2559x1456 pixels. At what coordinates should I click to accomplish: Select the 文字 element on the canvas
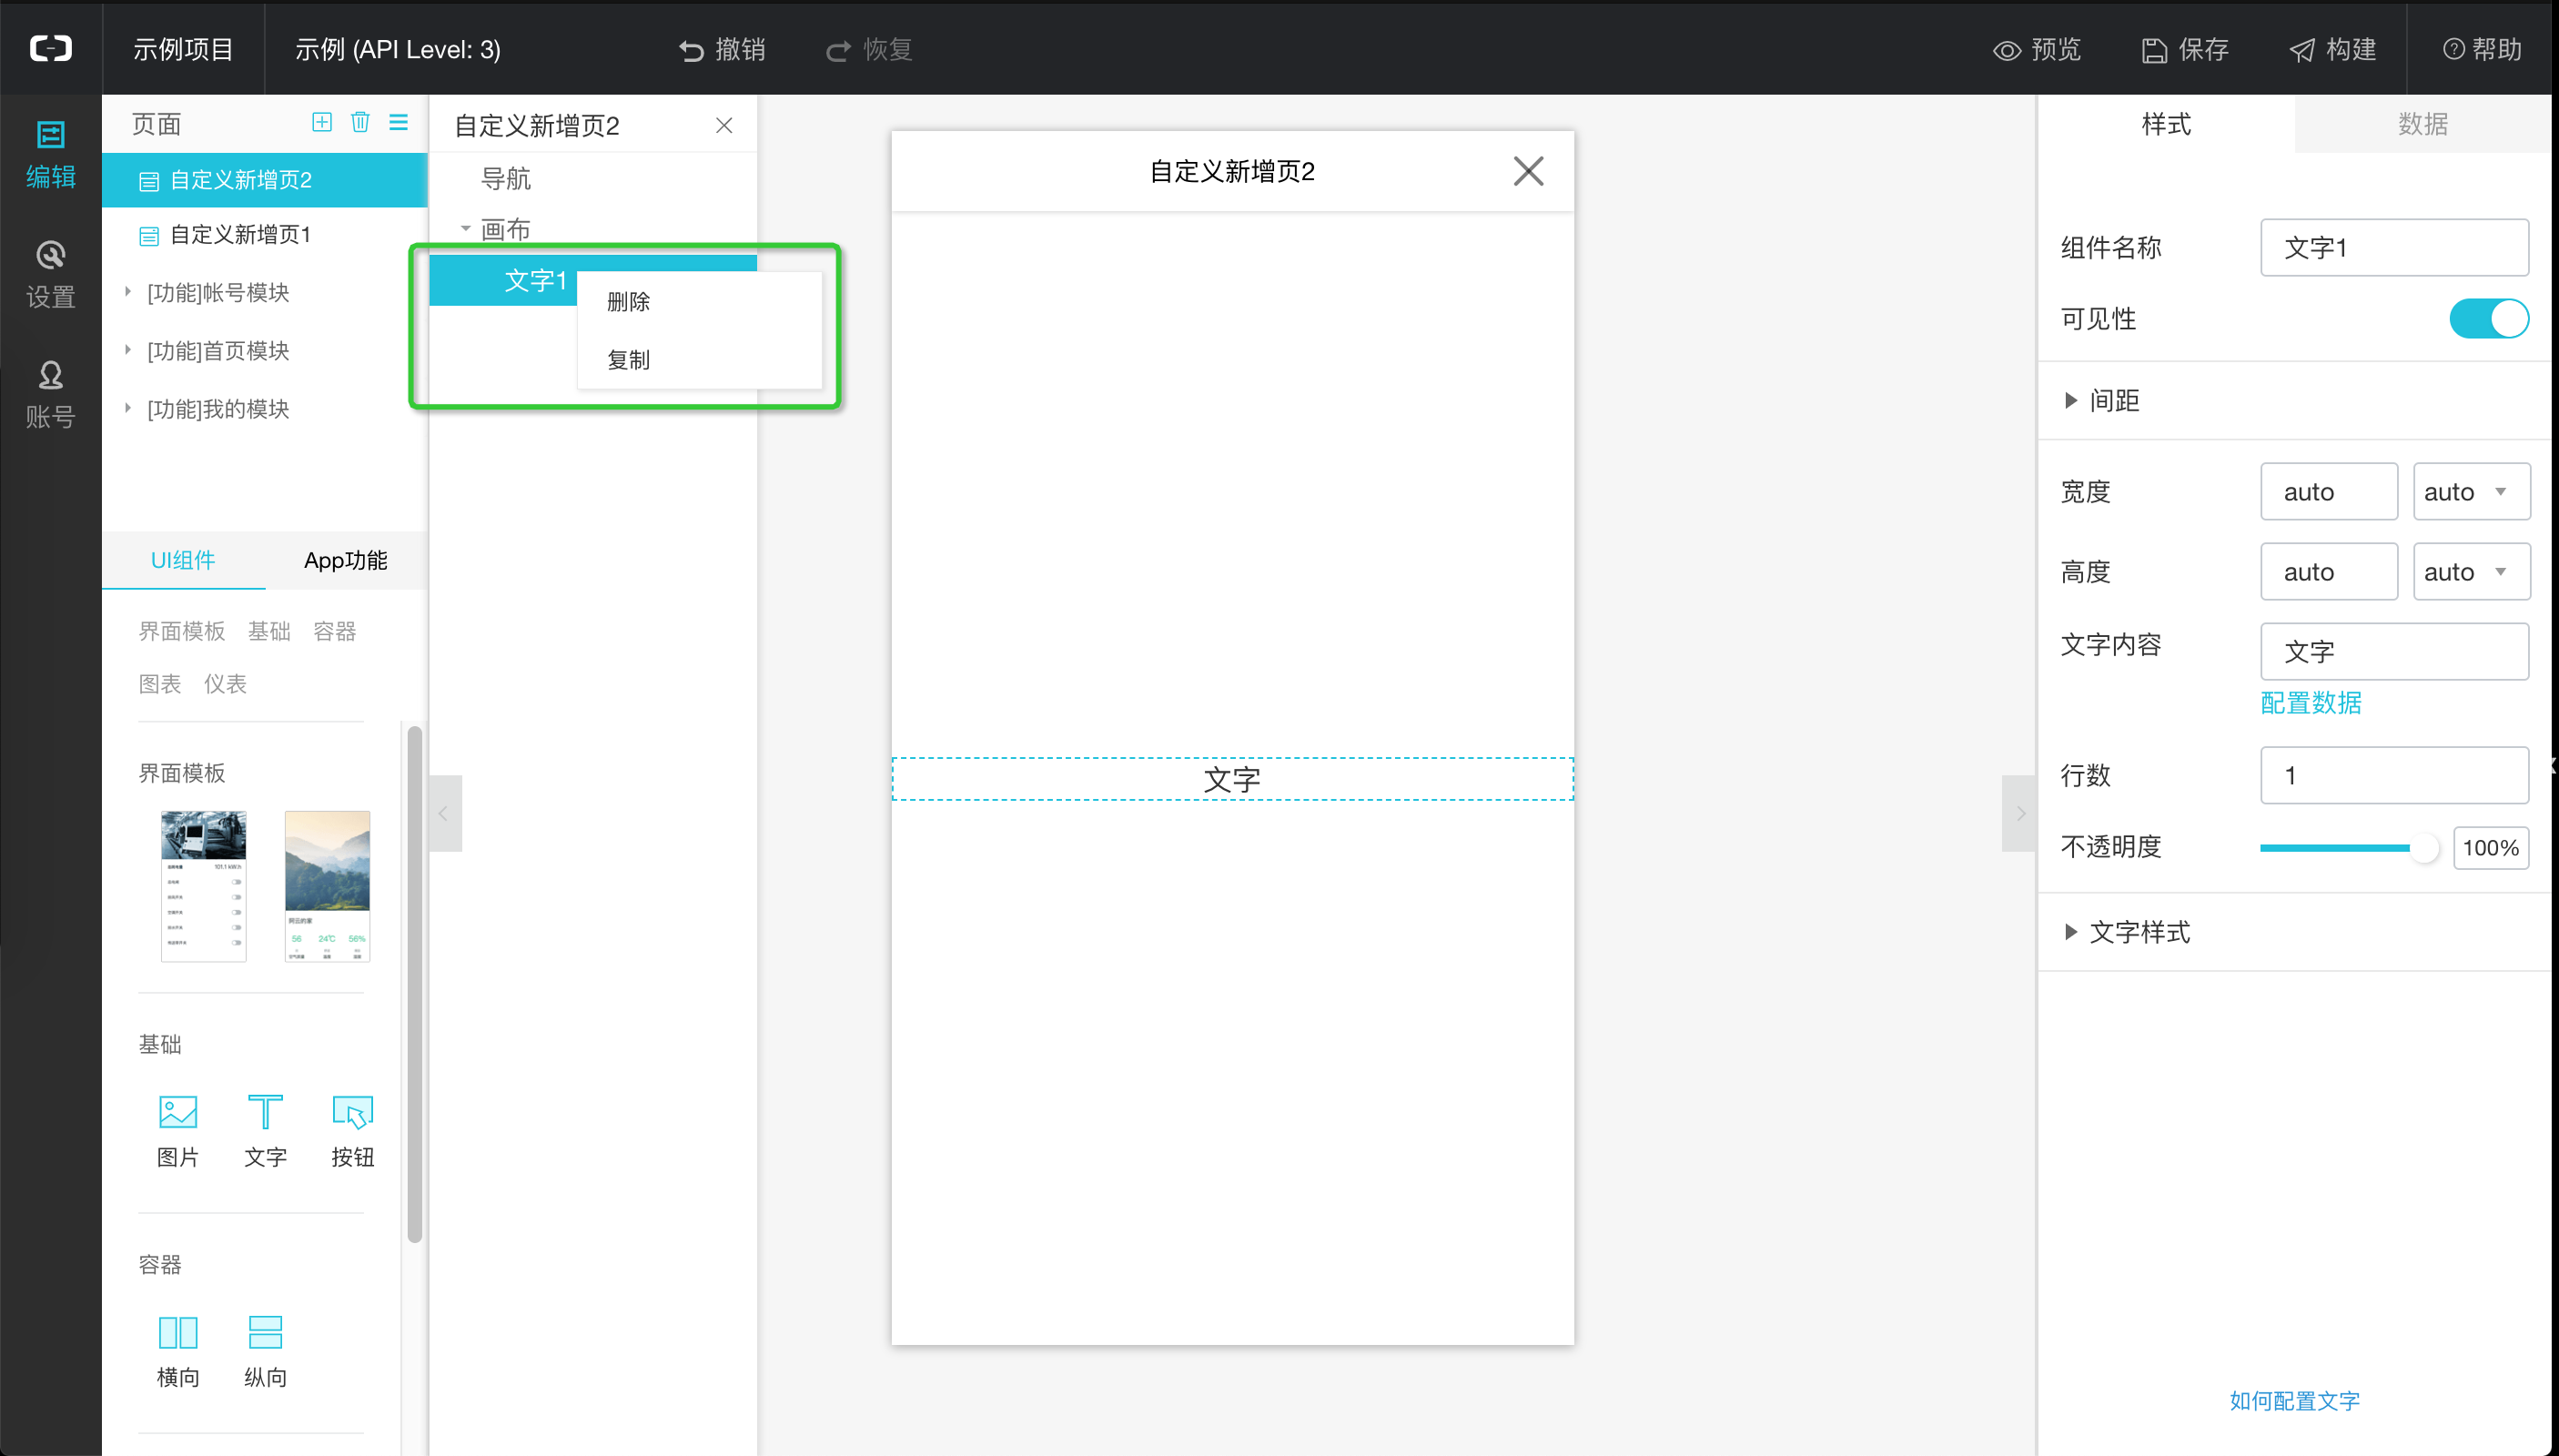(x=1232, y=779)
